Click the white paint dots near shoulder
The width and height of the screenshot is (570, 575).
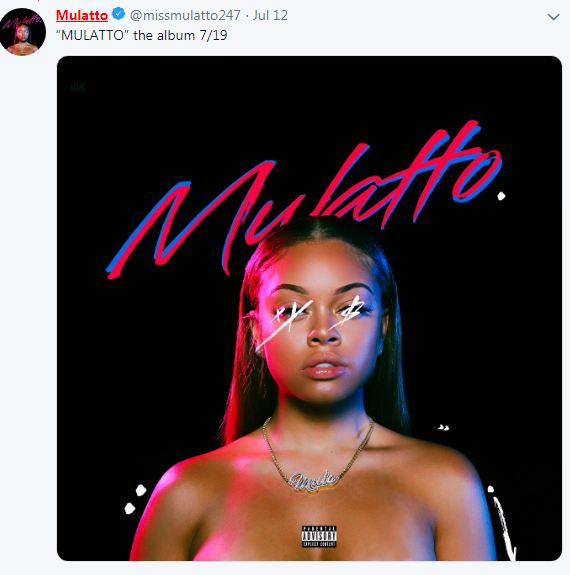coord(135,499)
